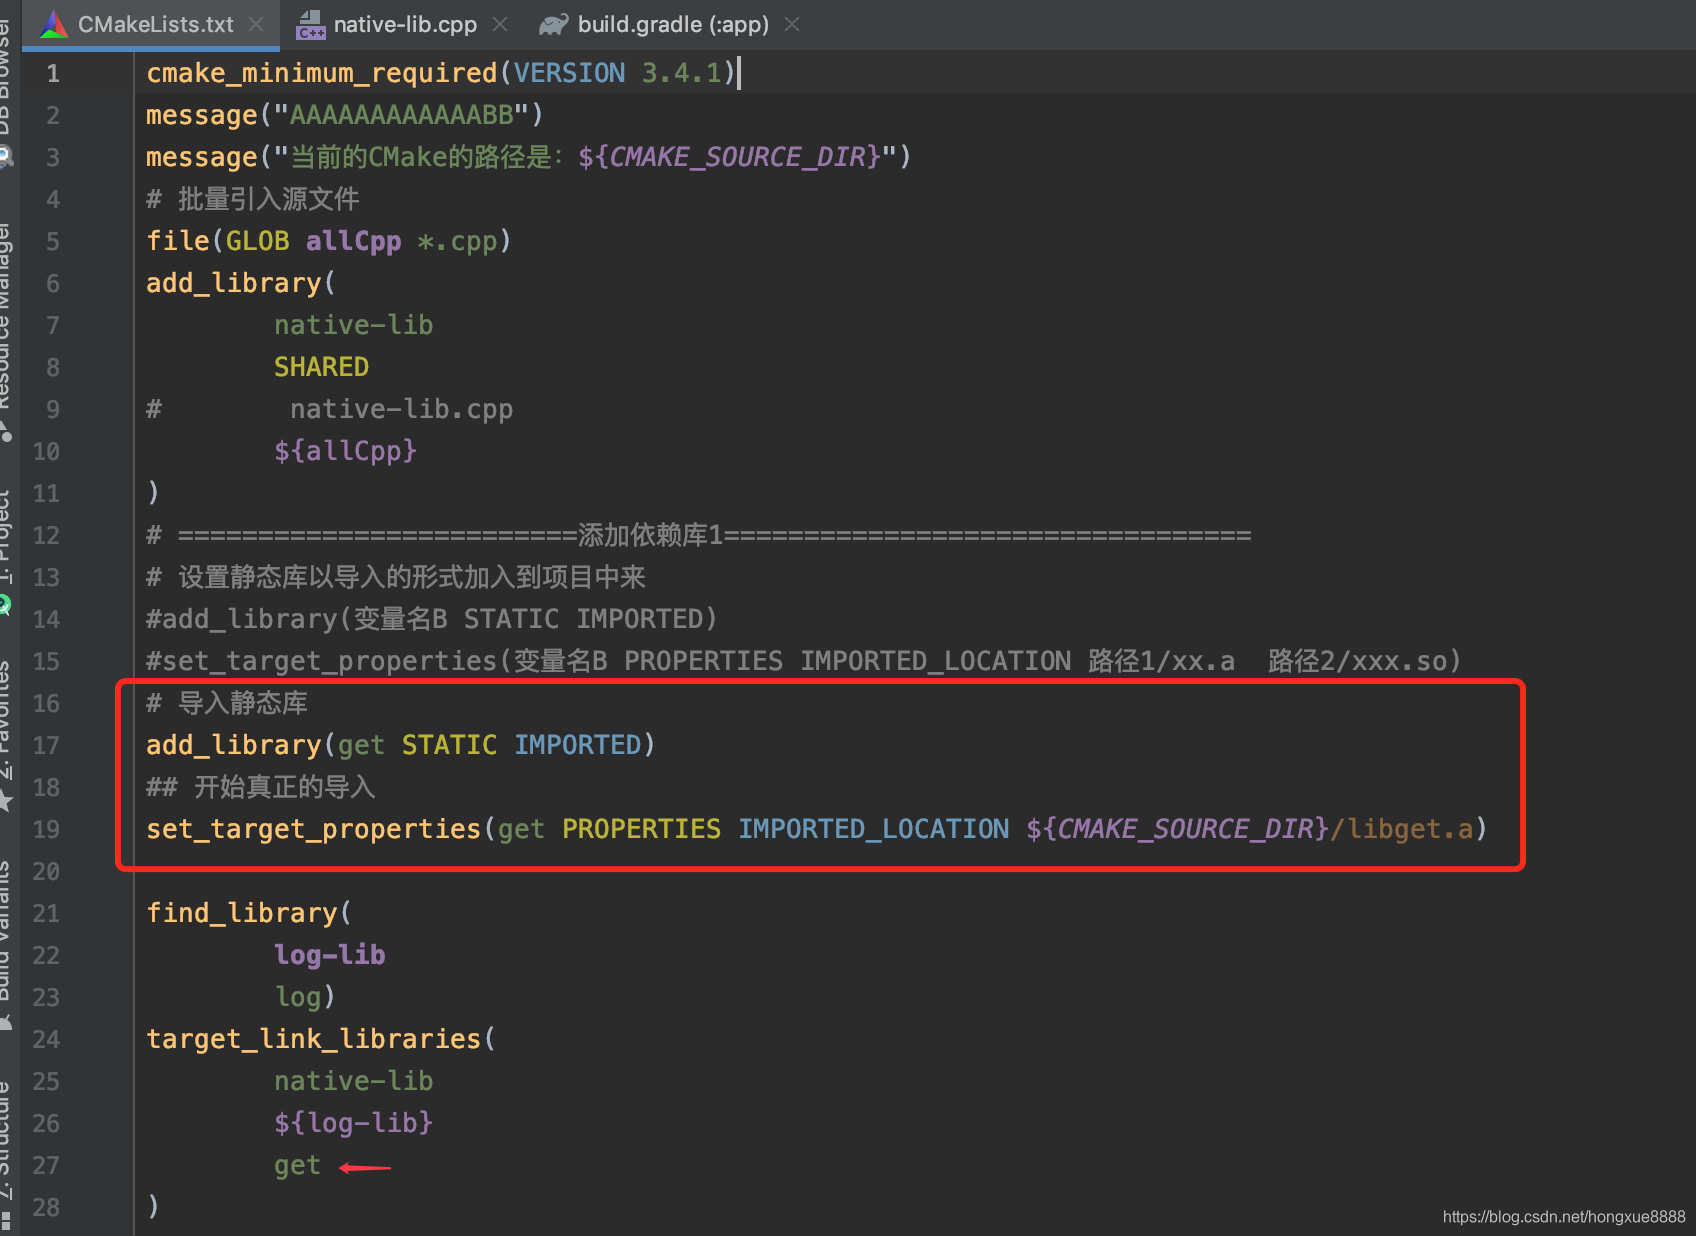Viewport: 1696px width, 1236px height.
Task: Click ${allCpp} on line 10
Action: coord(345,451)
